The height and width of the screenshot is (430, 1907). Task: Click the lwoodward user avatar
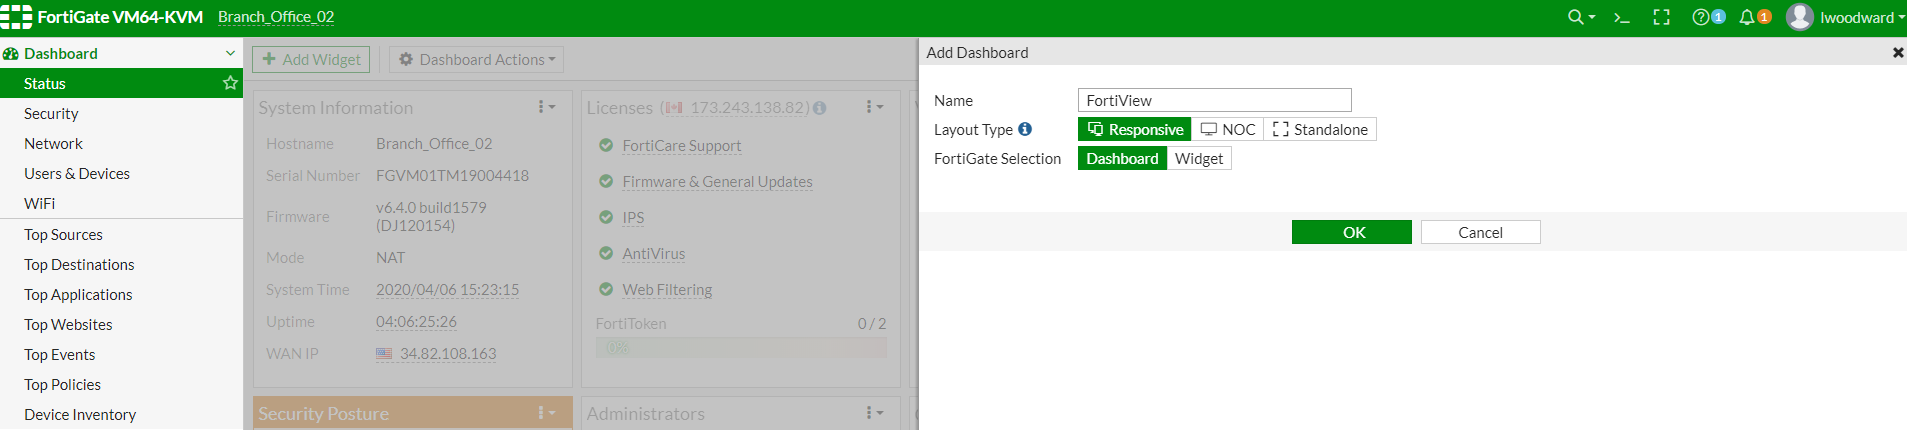(x=1800, y=17)
